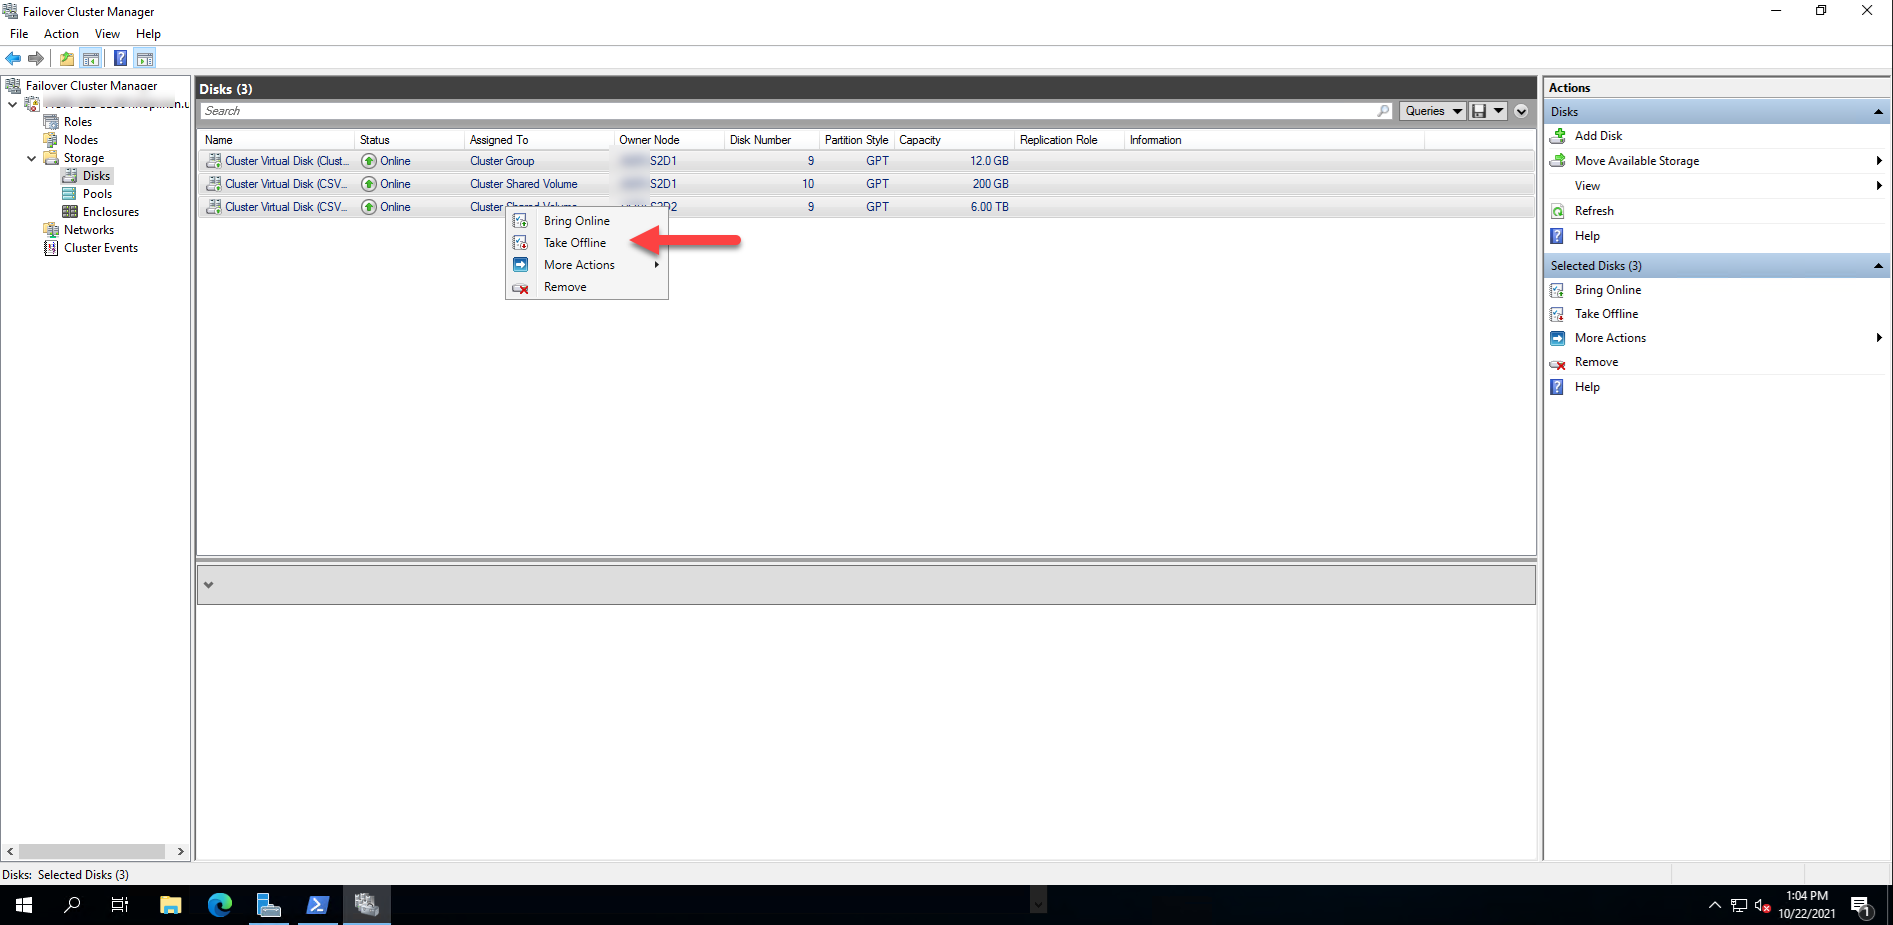This screenshot has width=1893, height=925.
Task: Open the File menu
Action: tap(19, 34)
